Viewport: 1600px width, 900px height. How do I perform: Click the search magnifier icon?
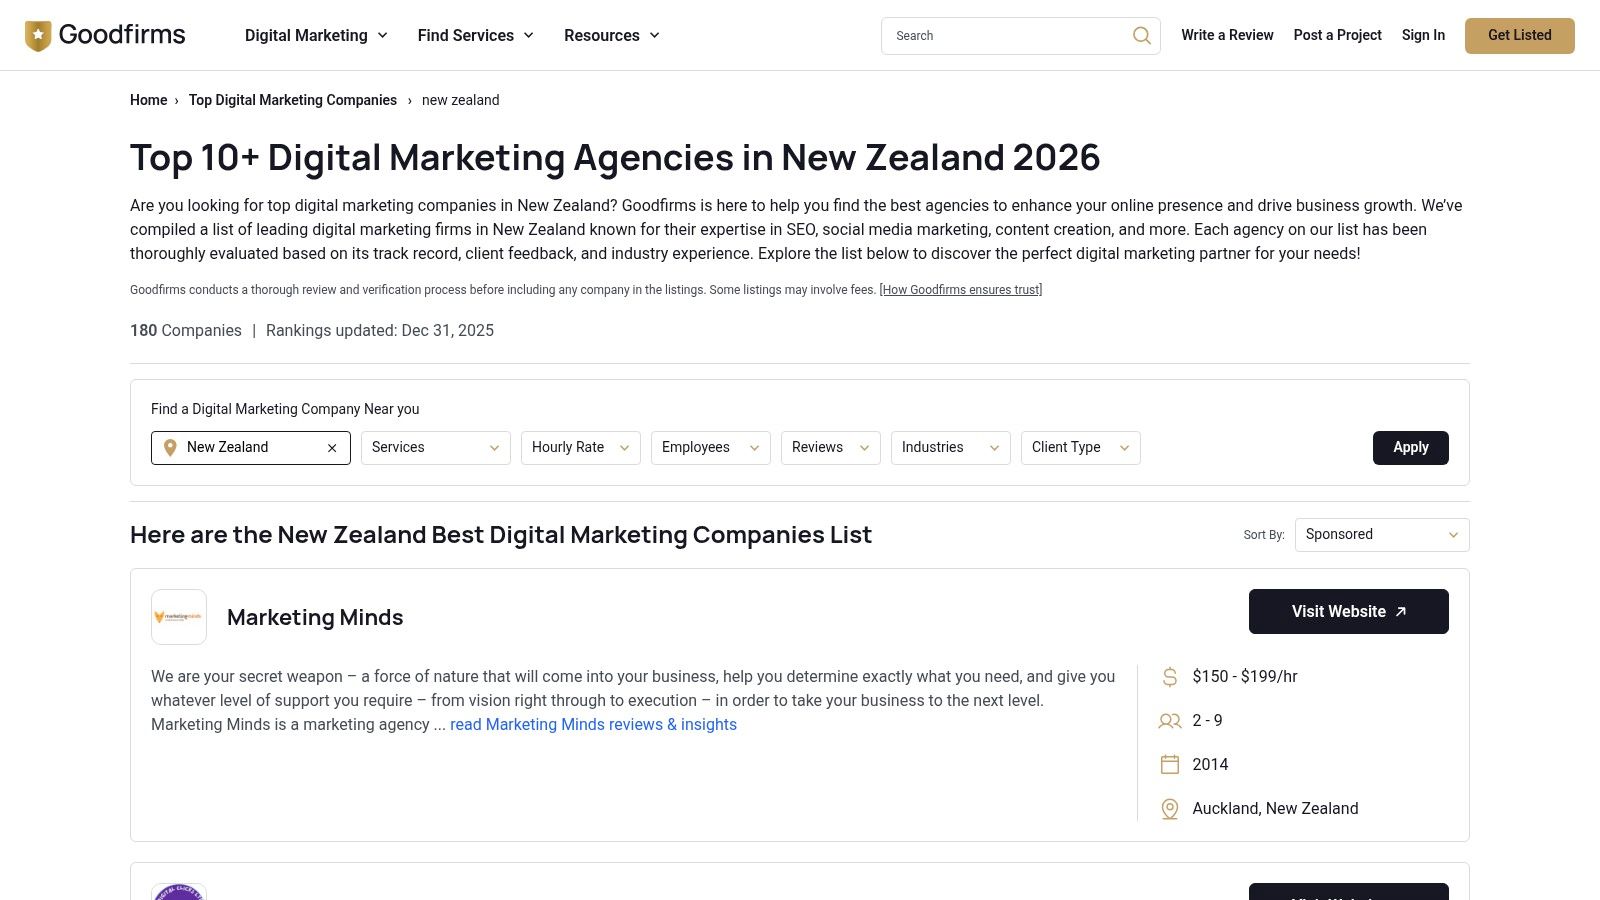[1141, 35]
